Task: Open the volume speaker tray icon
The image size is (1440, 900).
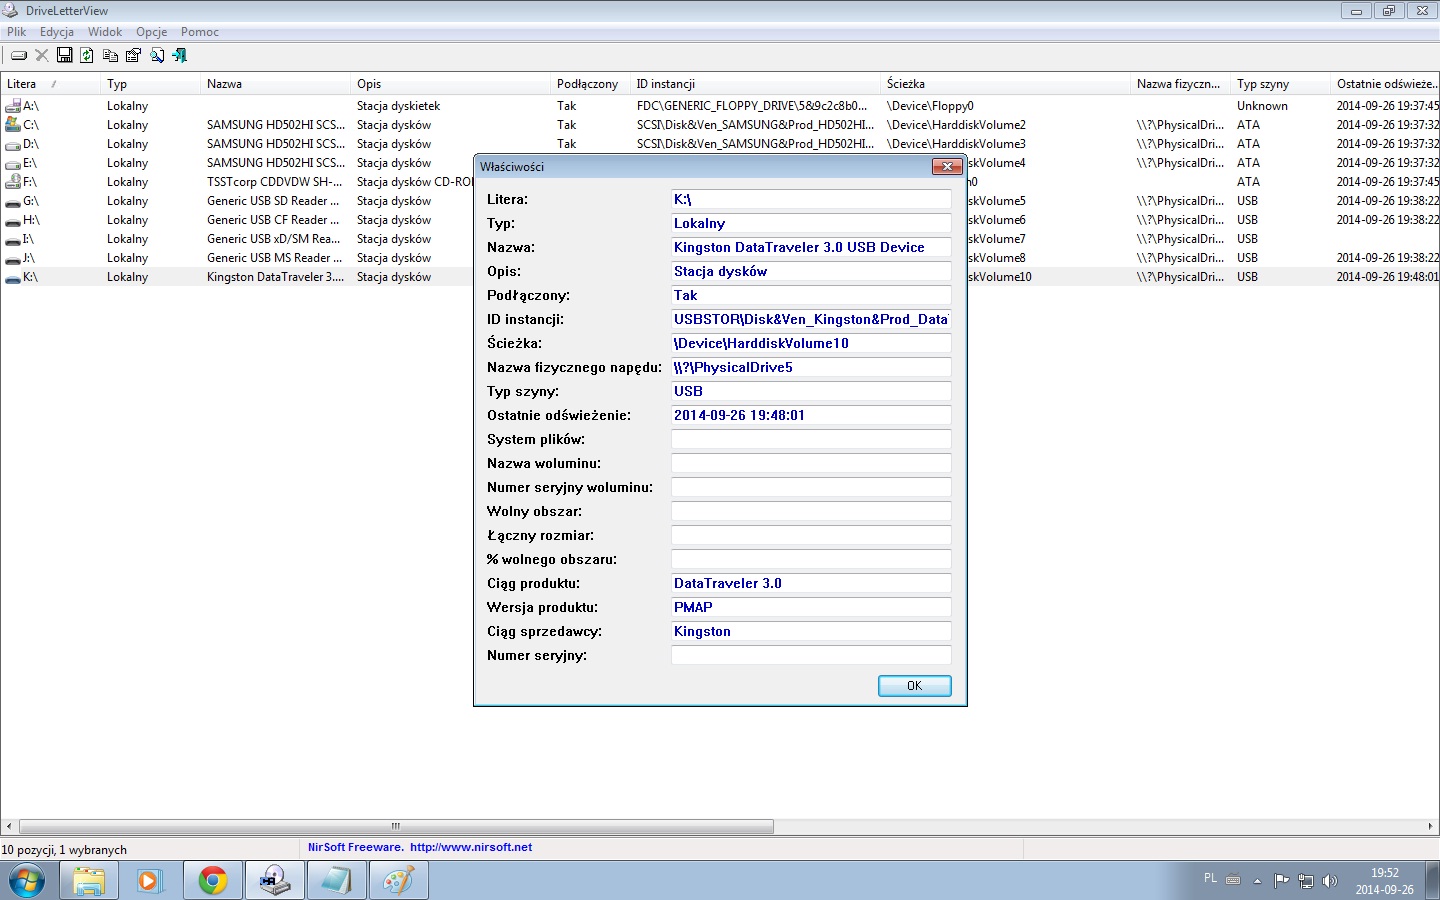Action: click(x=1329, y=881)
